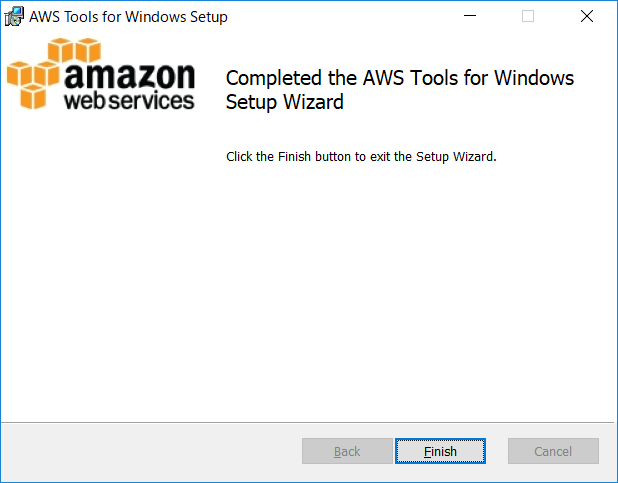Click the grayed-out Back button
This screenshot has width=618, height=483.
point(347,451)
